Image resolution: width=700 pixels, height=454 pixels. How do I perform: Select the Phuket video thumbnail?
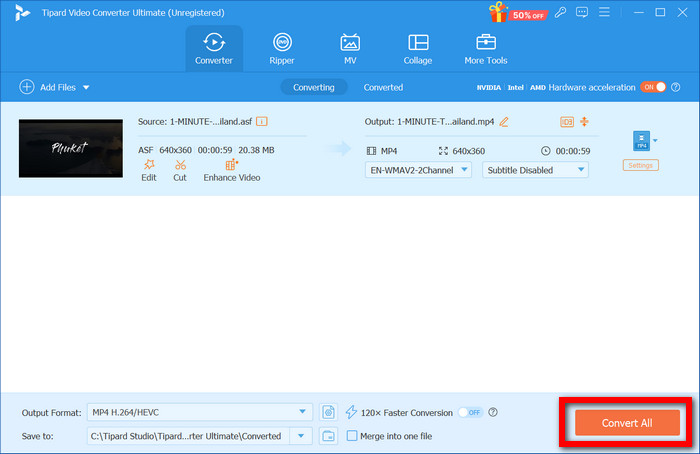pos(71,149)
